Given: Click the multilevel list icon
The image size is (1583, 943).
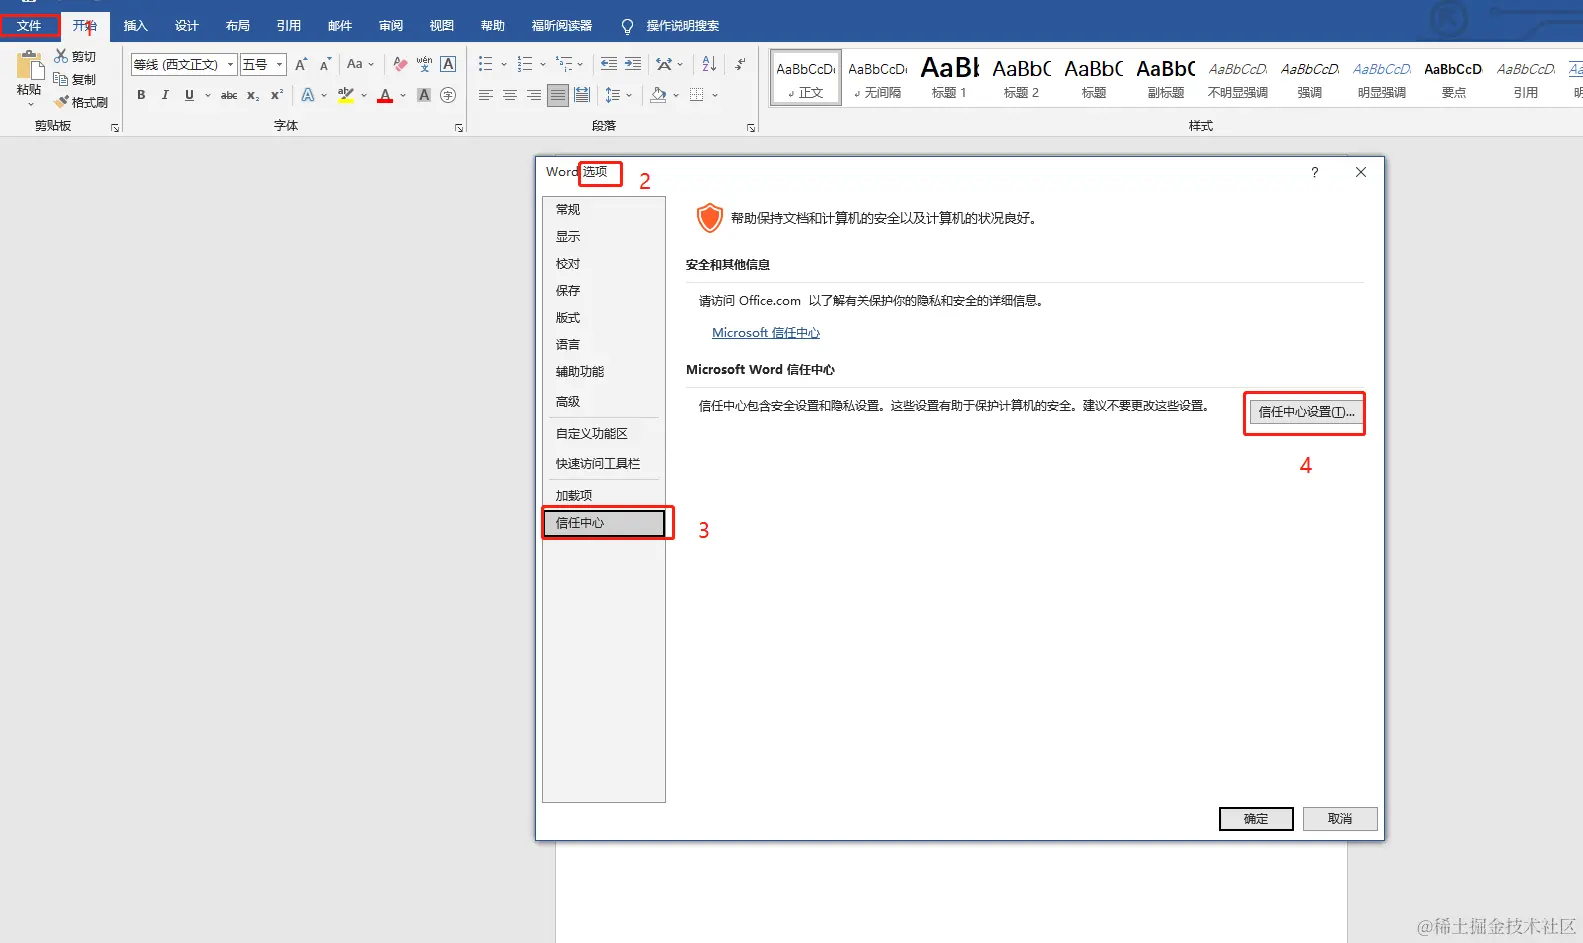Looking at the screenshot, I should pos(564,64).
